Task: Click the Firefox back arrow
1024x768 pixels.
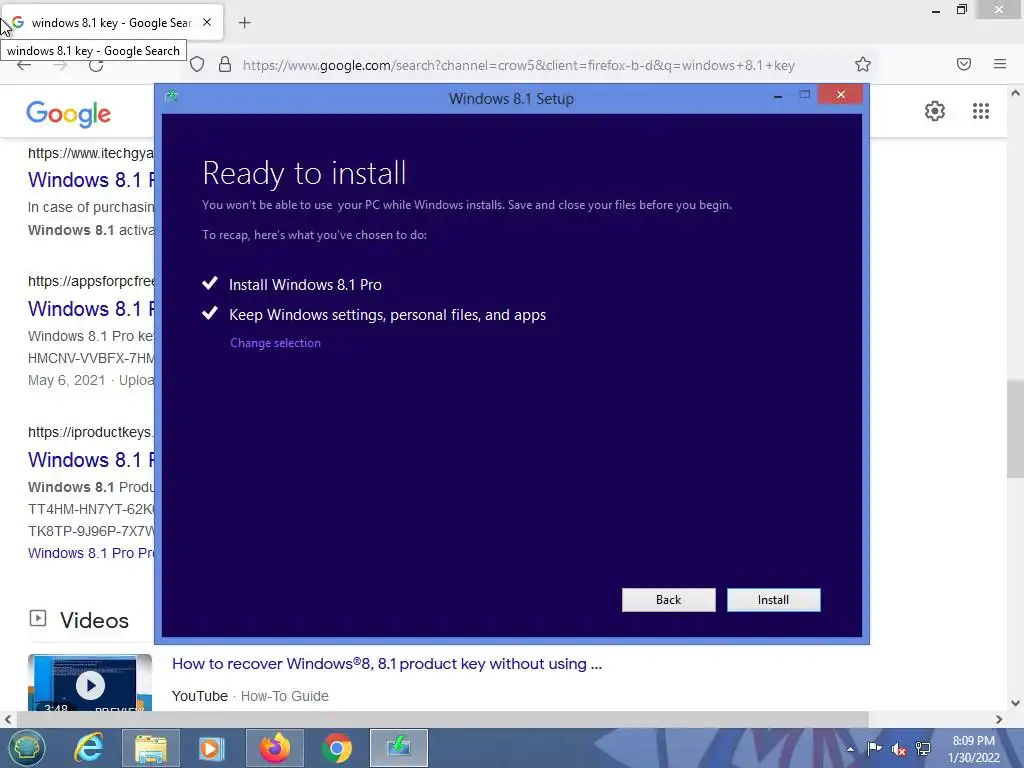Action: pyautogui.click(x=24, y=65)
